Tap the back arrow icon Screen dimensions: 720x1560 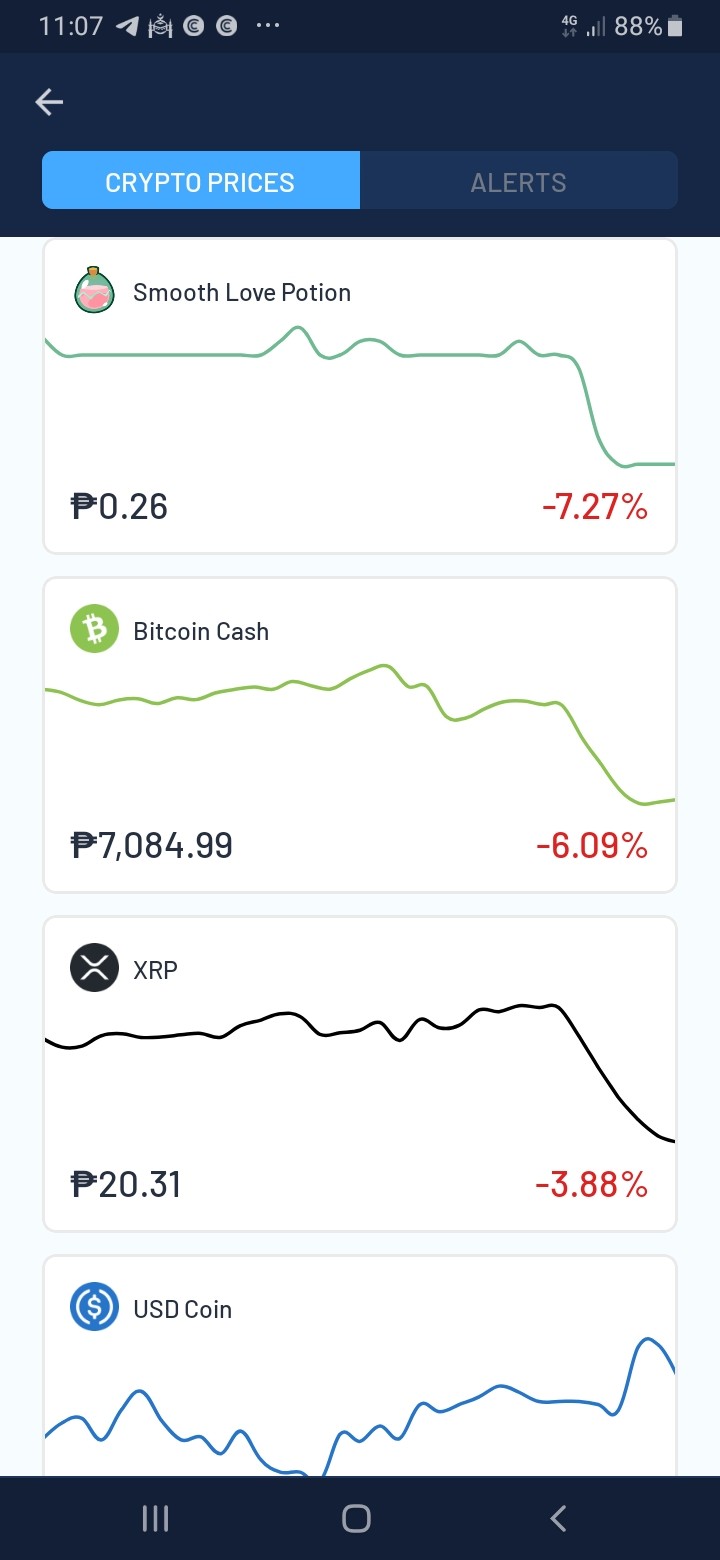[x=49, y=102]
